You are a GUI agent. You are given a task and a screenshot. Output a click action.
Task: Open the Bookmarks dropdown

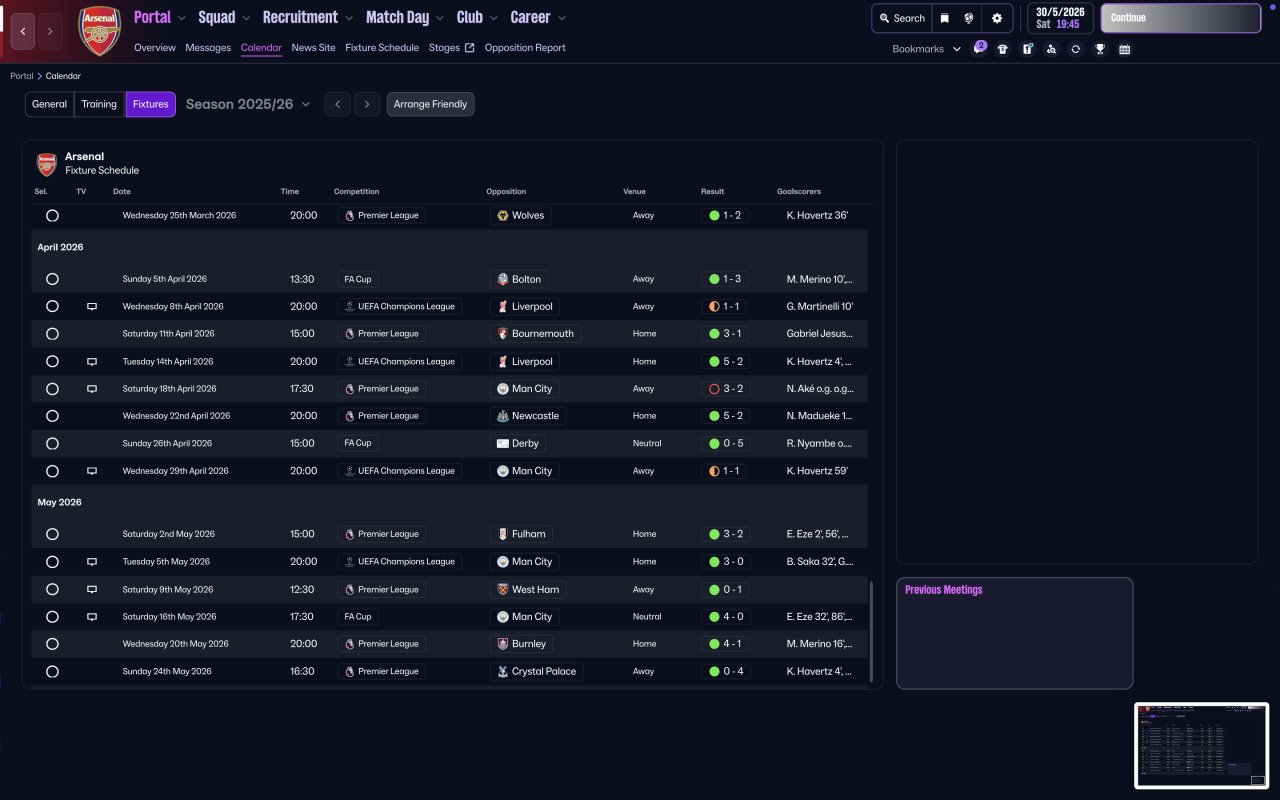(x=926, y=49)
